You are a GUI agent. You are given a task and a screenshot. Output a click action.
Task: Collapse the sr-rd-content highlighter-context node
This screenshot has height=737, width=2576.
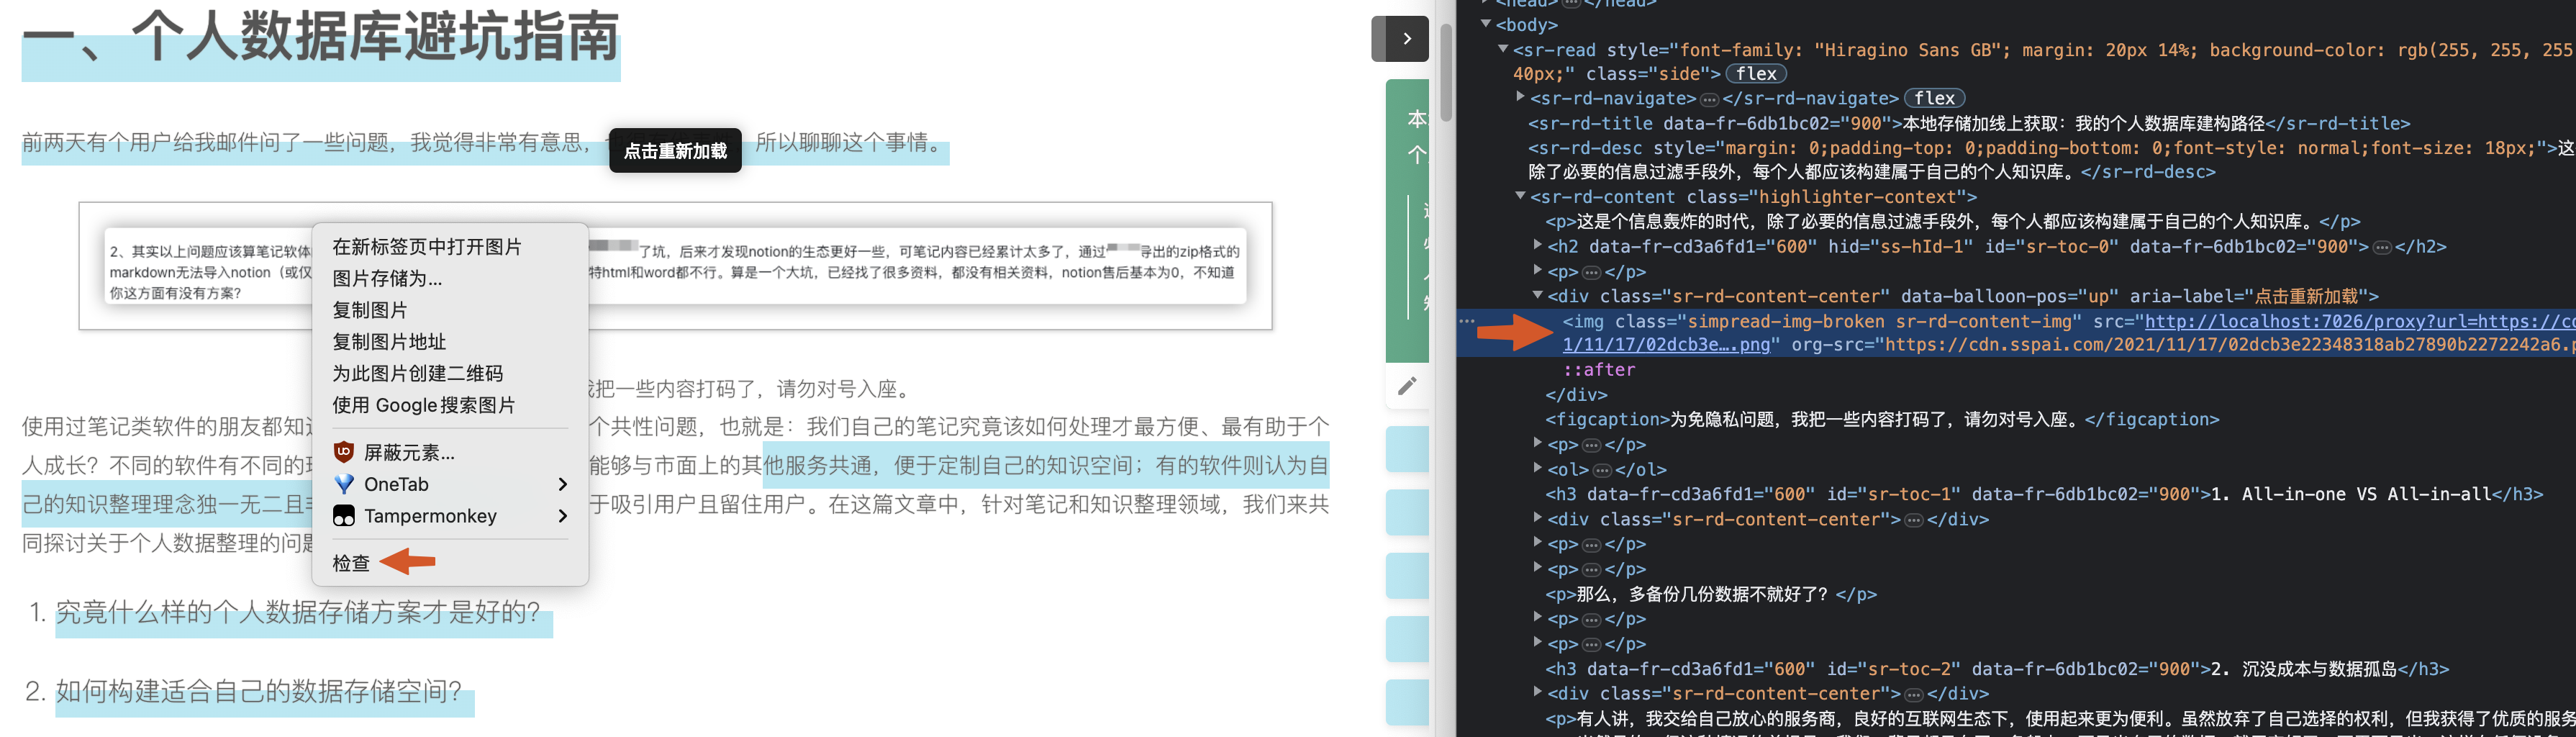[x=1520, y=196]
